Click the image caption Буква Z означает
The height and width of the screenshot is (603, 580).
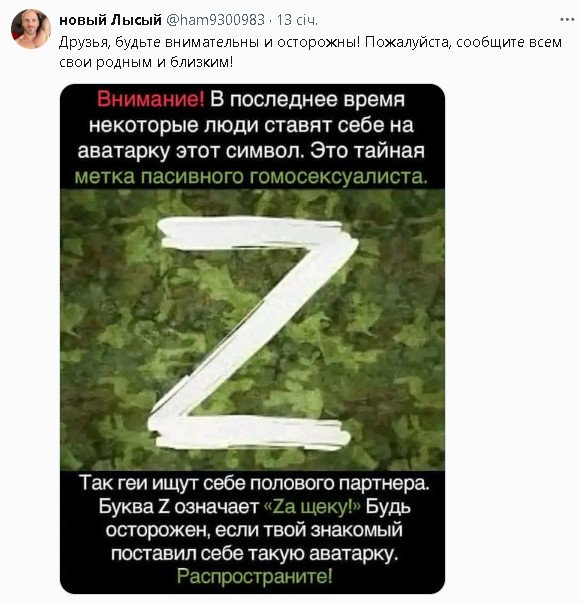click(179, 507)
